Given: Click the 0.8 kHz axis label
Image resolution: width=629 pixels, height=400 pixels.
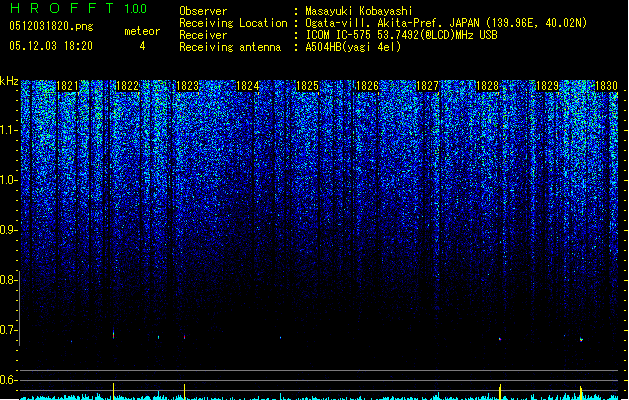Looking at the screenshot, I should tap(8, 280).
